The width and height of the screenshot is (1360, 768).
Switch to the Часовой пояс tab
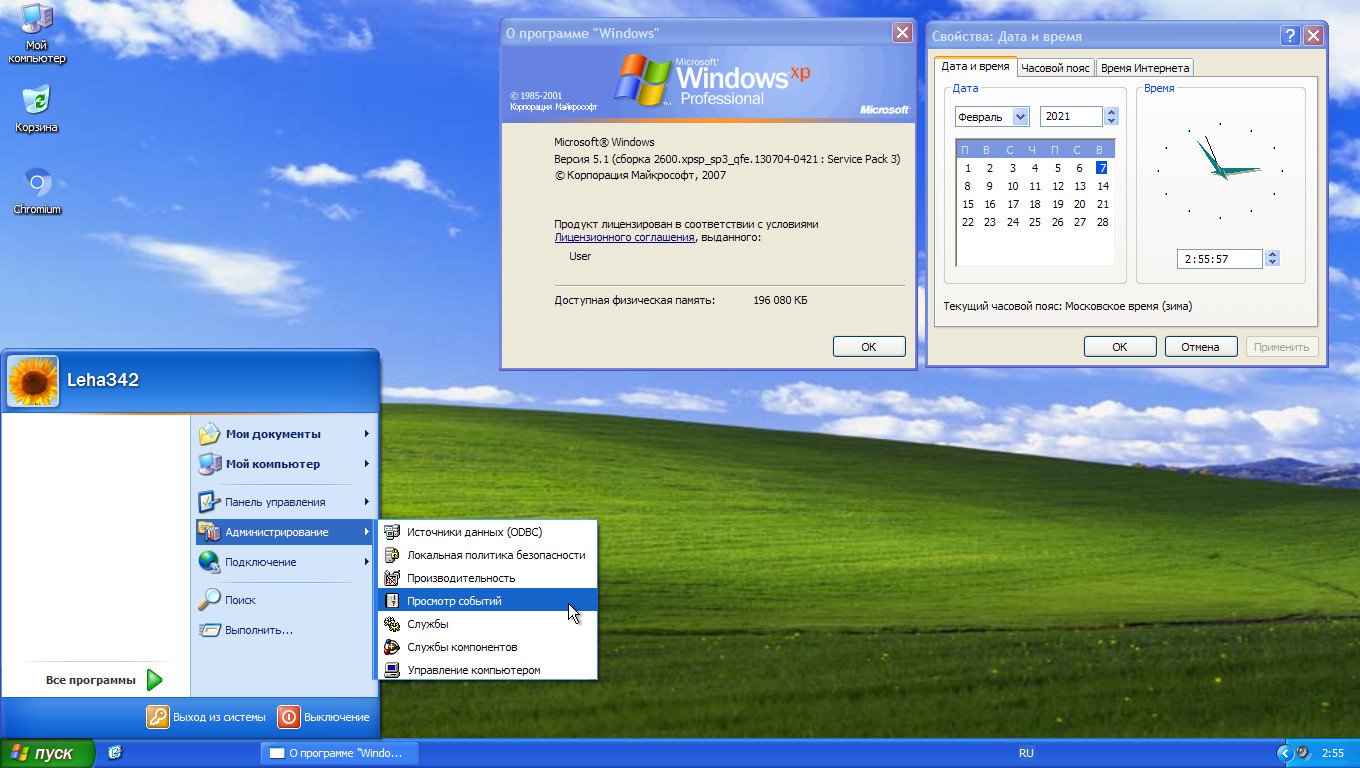1055,68
